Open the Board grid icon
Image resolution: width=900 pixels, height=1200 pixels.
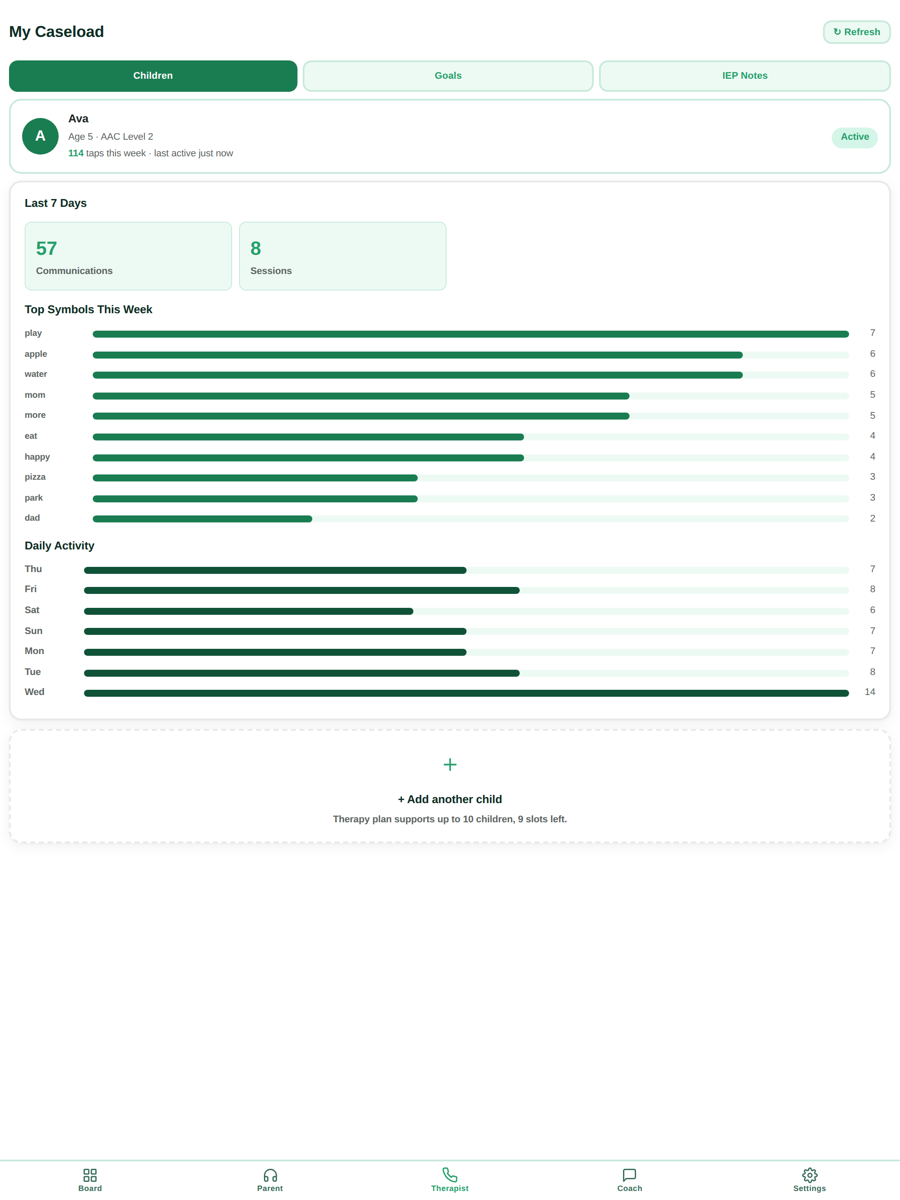tap(90, 1175)
